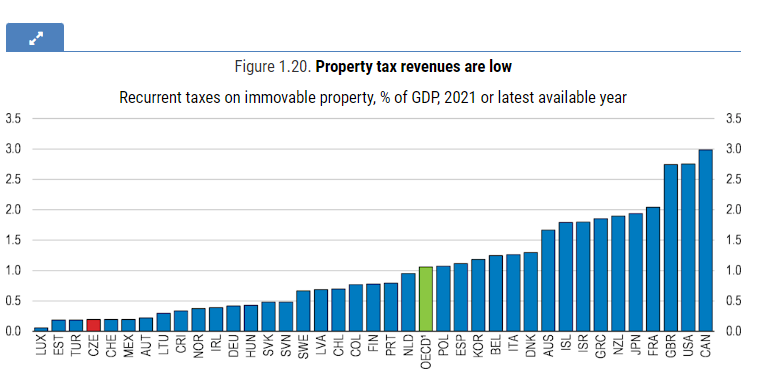Click the USA bar
The height and width of the screenshot is (373, 775).
click(688, 248)
